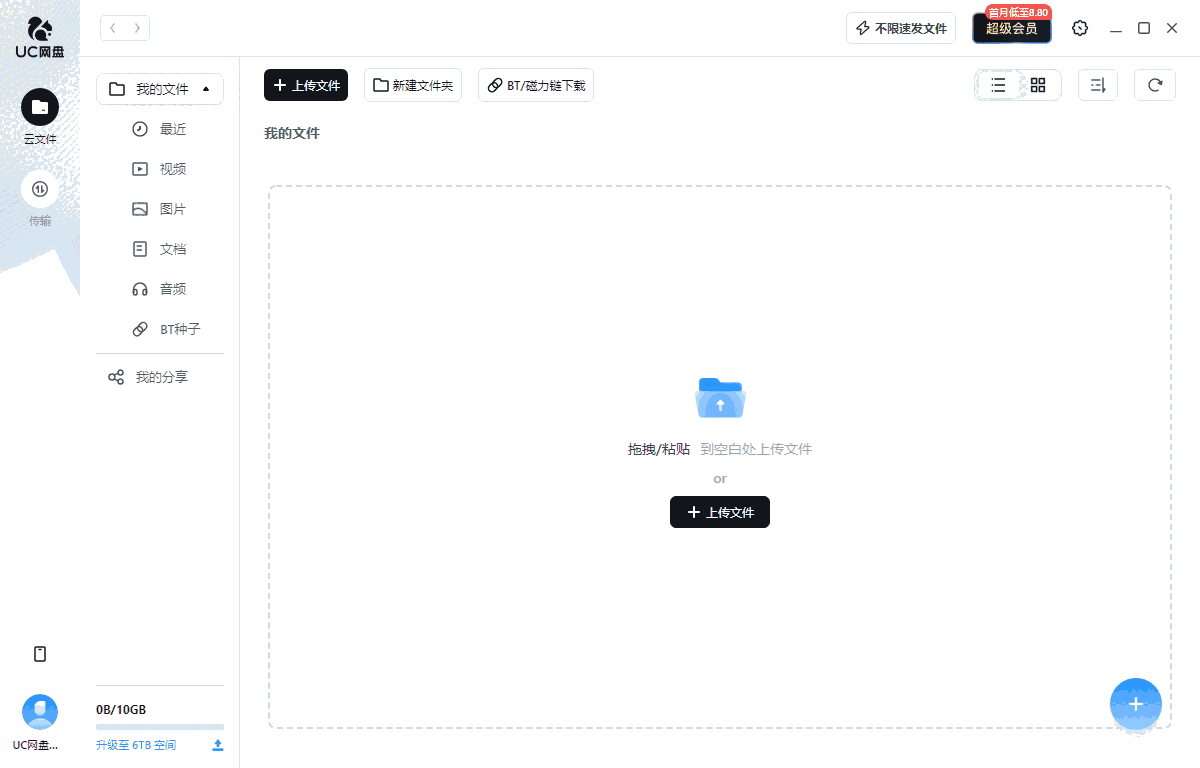
Task: Click the storage usage progress bar
Action: pyautogui.click(x=160, y=726)
